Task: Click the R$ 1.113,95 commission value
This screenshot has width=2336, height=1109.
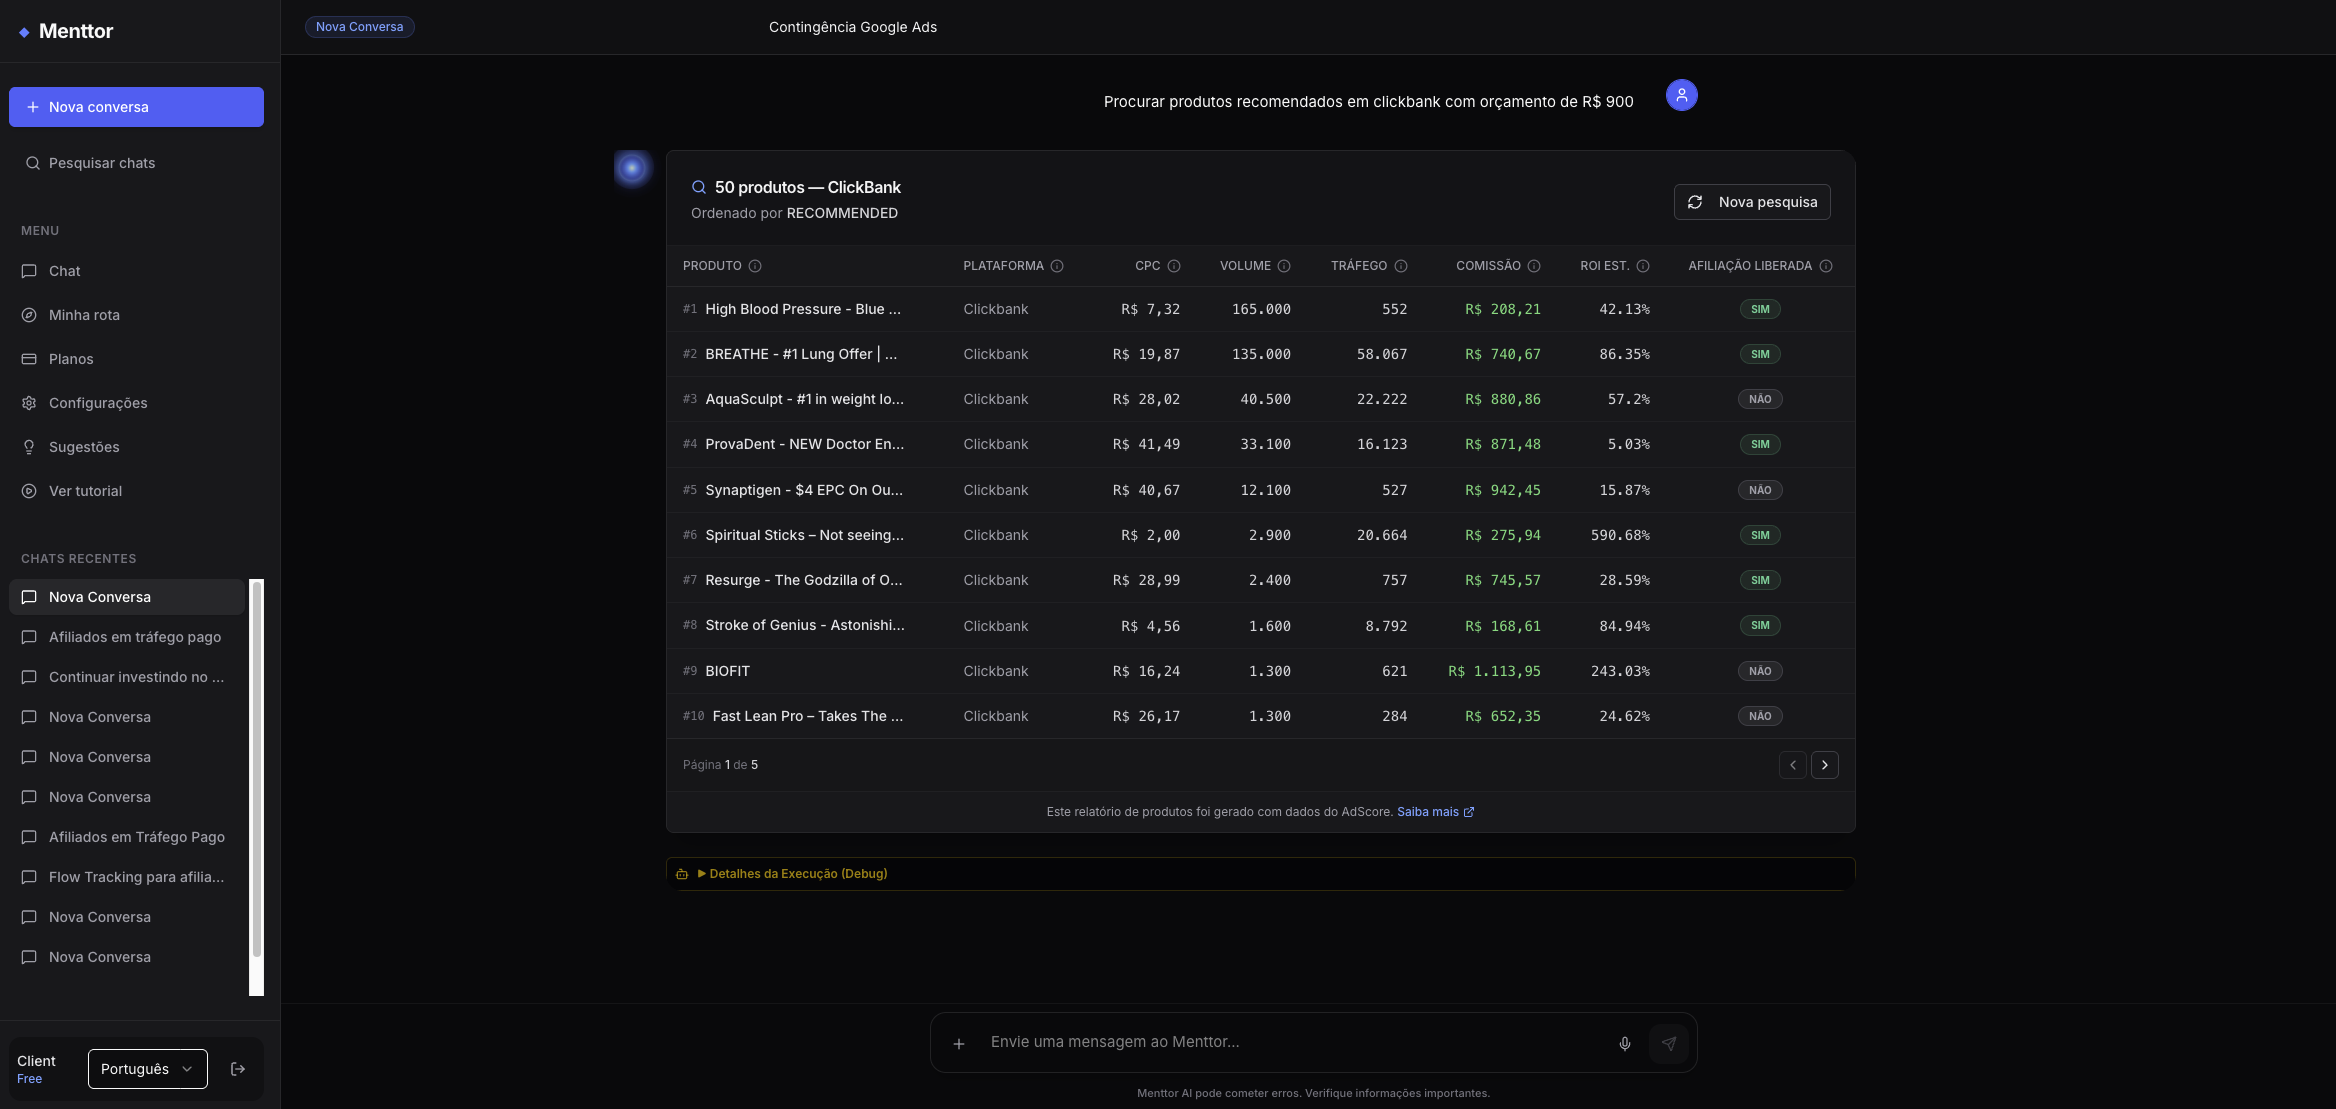Action: tap(1494, 671)
